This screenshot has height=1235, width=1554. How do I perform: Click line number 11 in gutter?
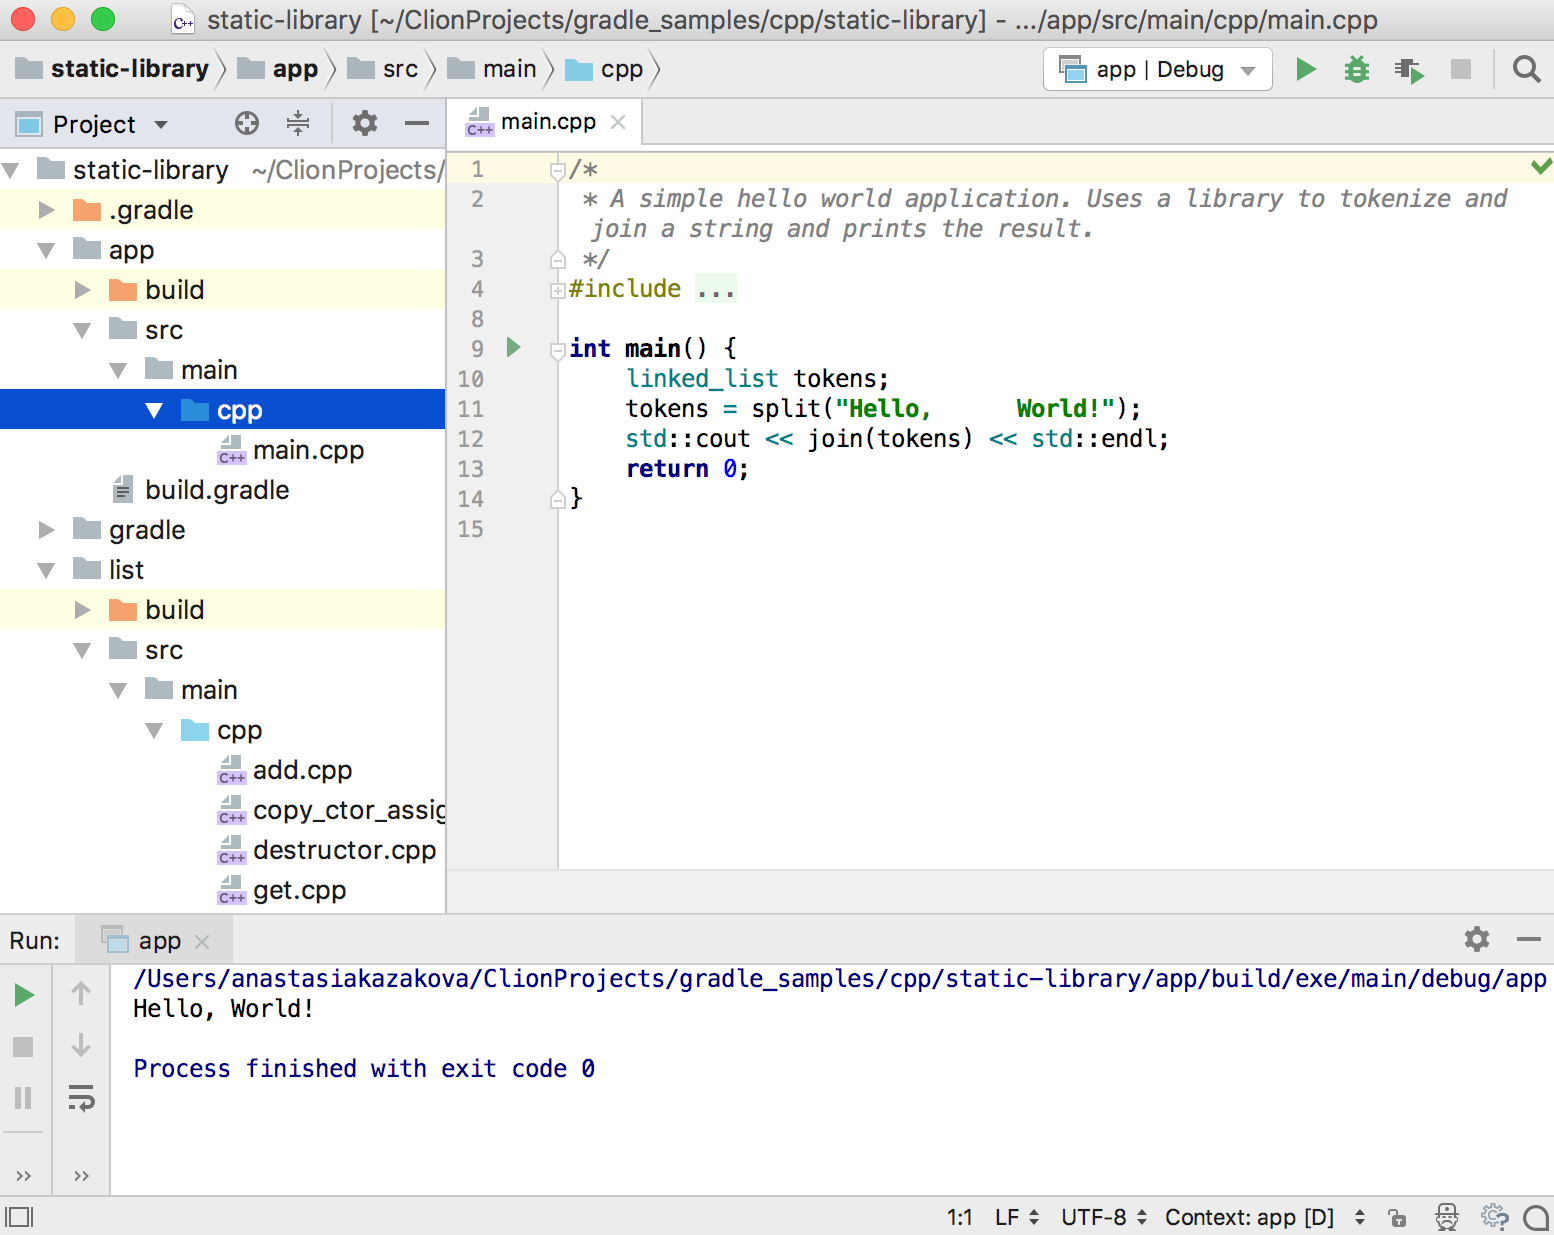[471, 409]
